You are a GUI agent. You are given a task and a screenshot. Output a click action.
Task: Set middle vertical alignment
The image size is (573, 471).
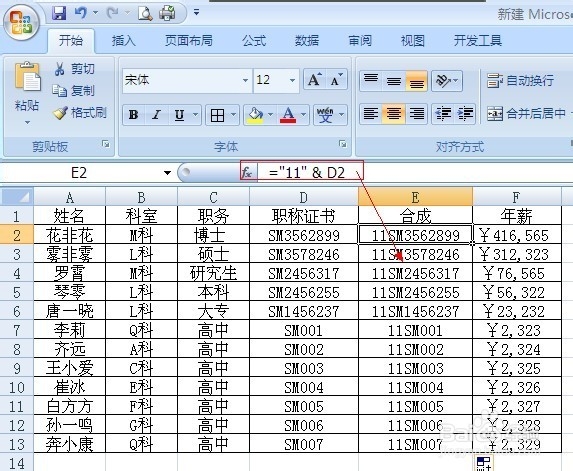394,80
